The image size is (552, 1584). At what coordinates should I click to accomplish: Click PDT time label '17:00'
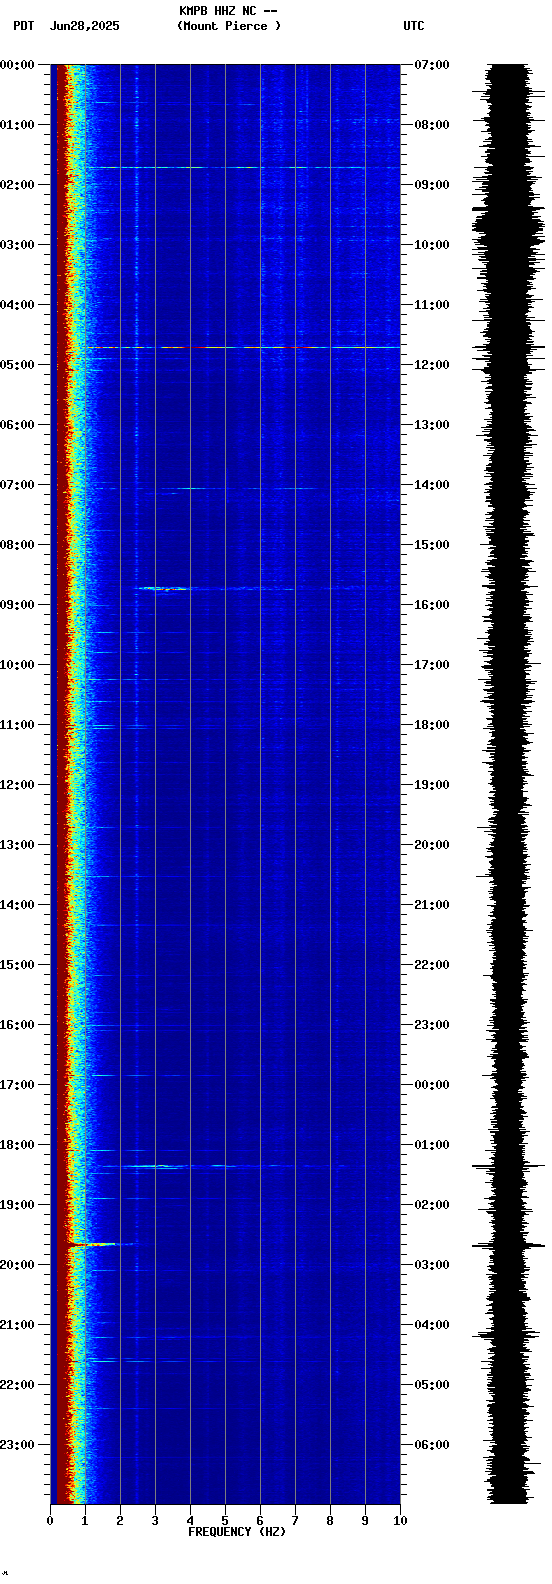pyautogui.click(x=17, y=1085)
